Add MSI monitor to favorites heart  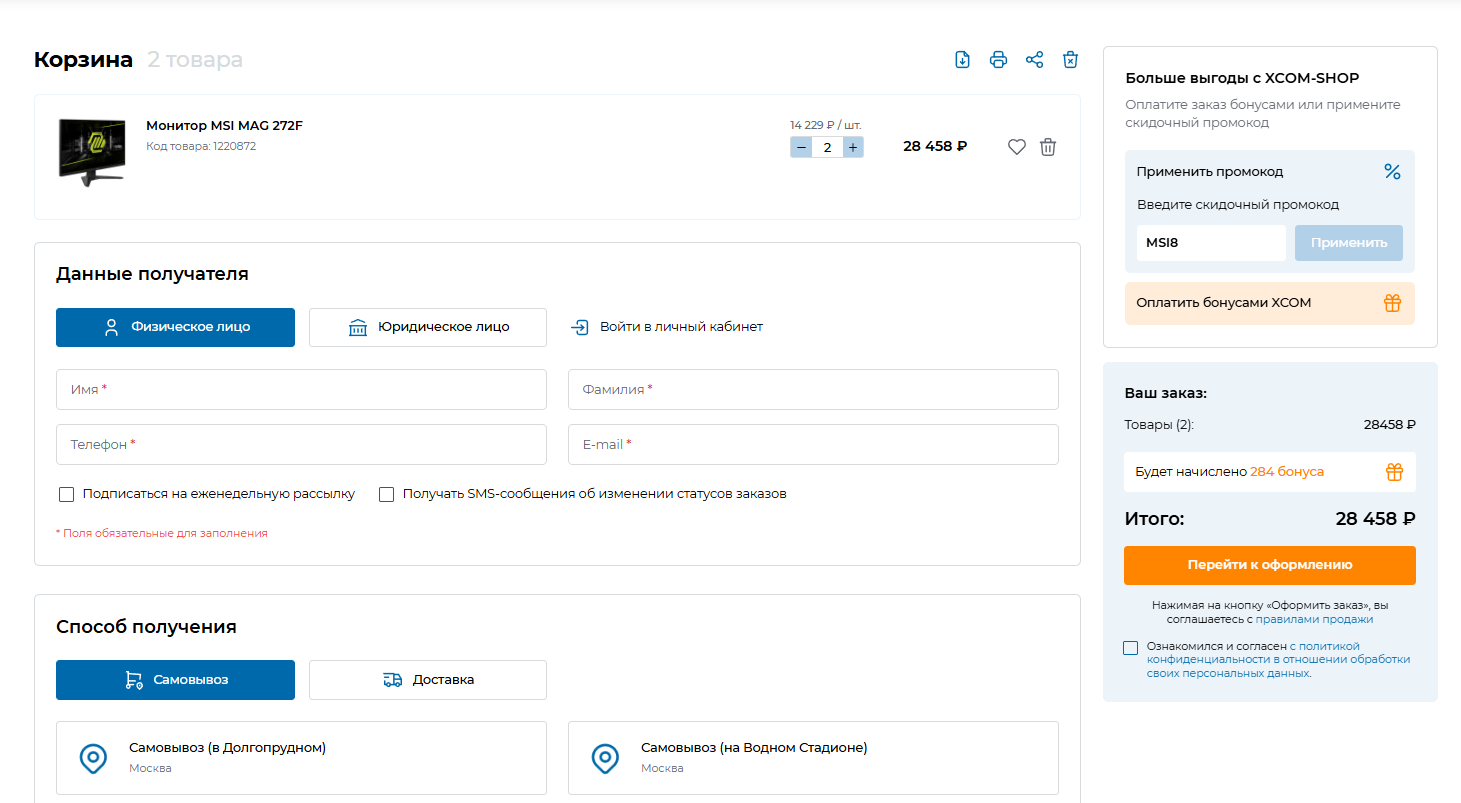[x=1016, y=147]
